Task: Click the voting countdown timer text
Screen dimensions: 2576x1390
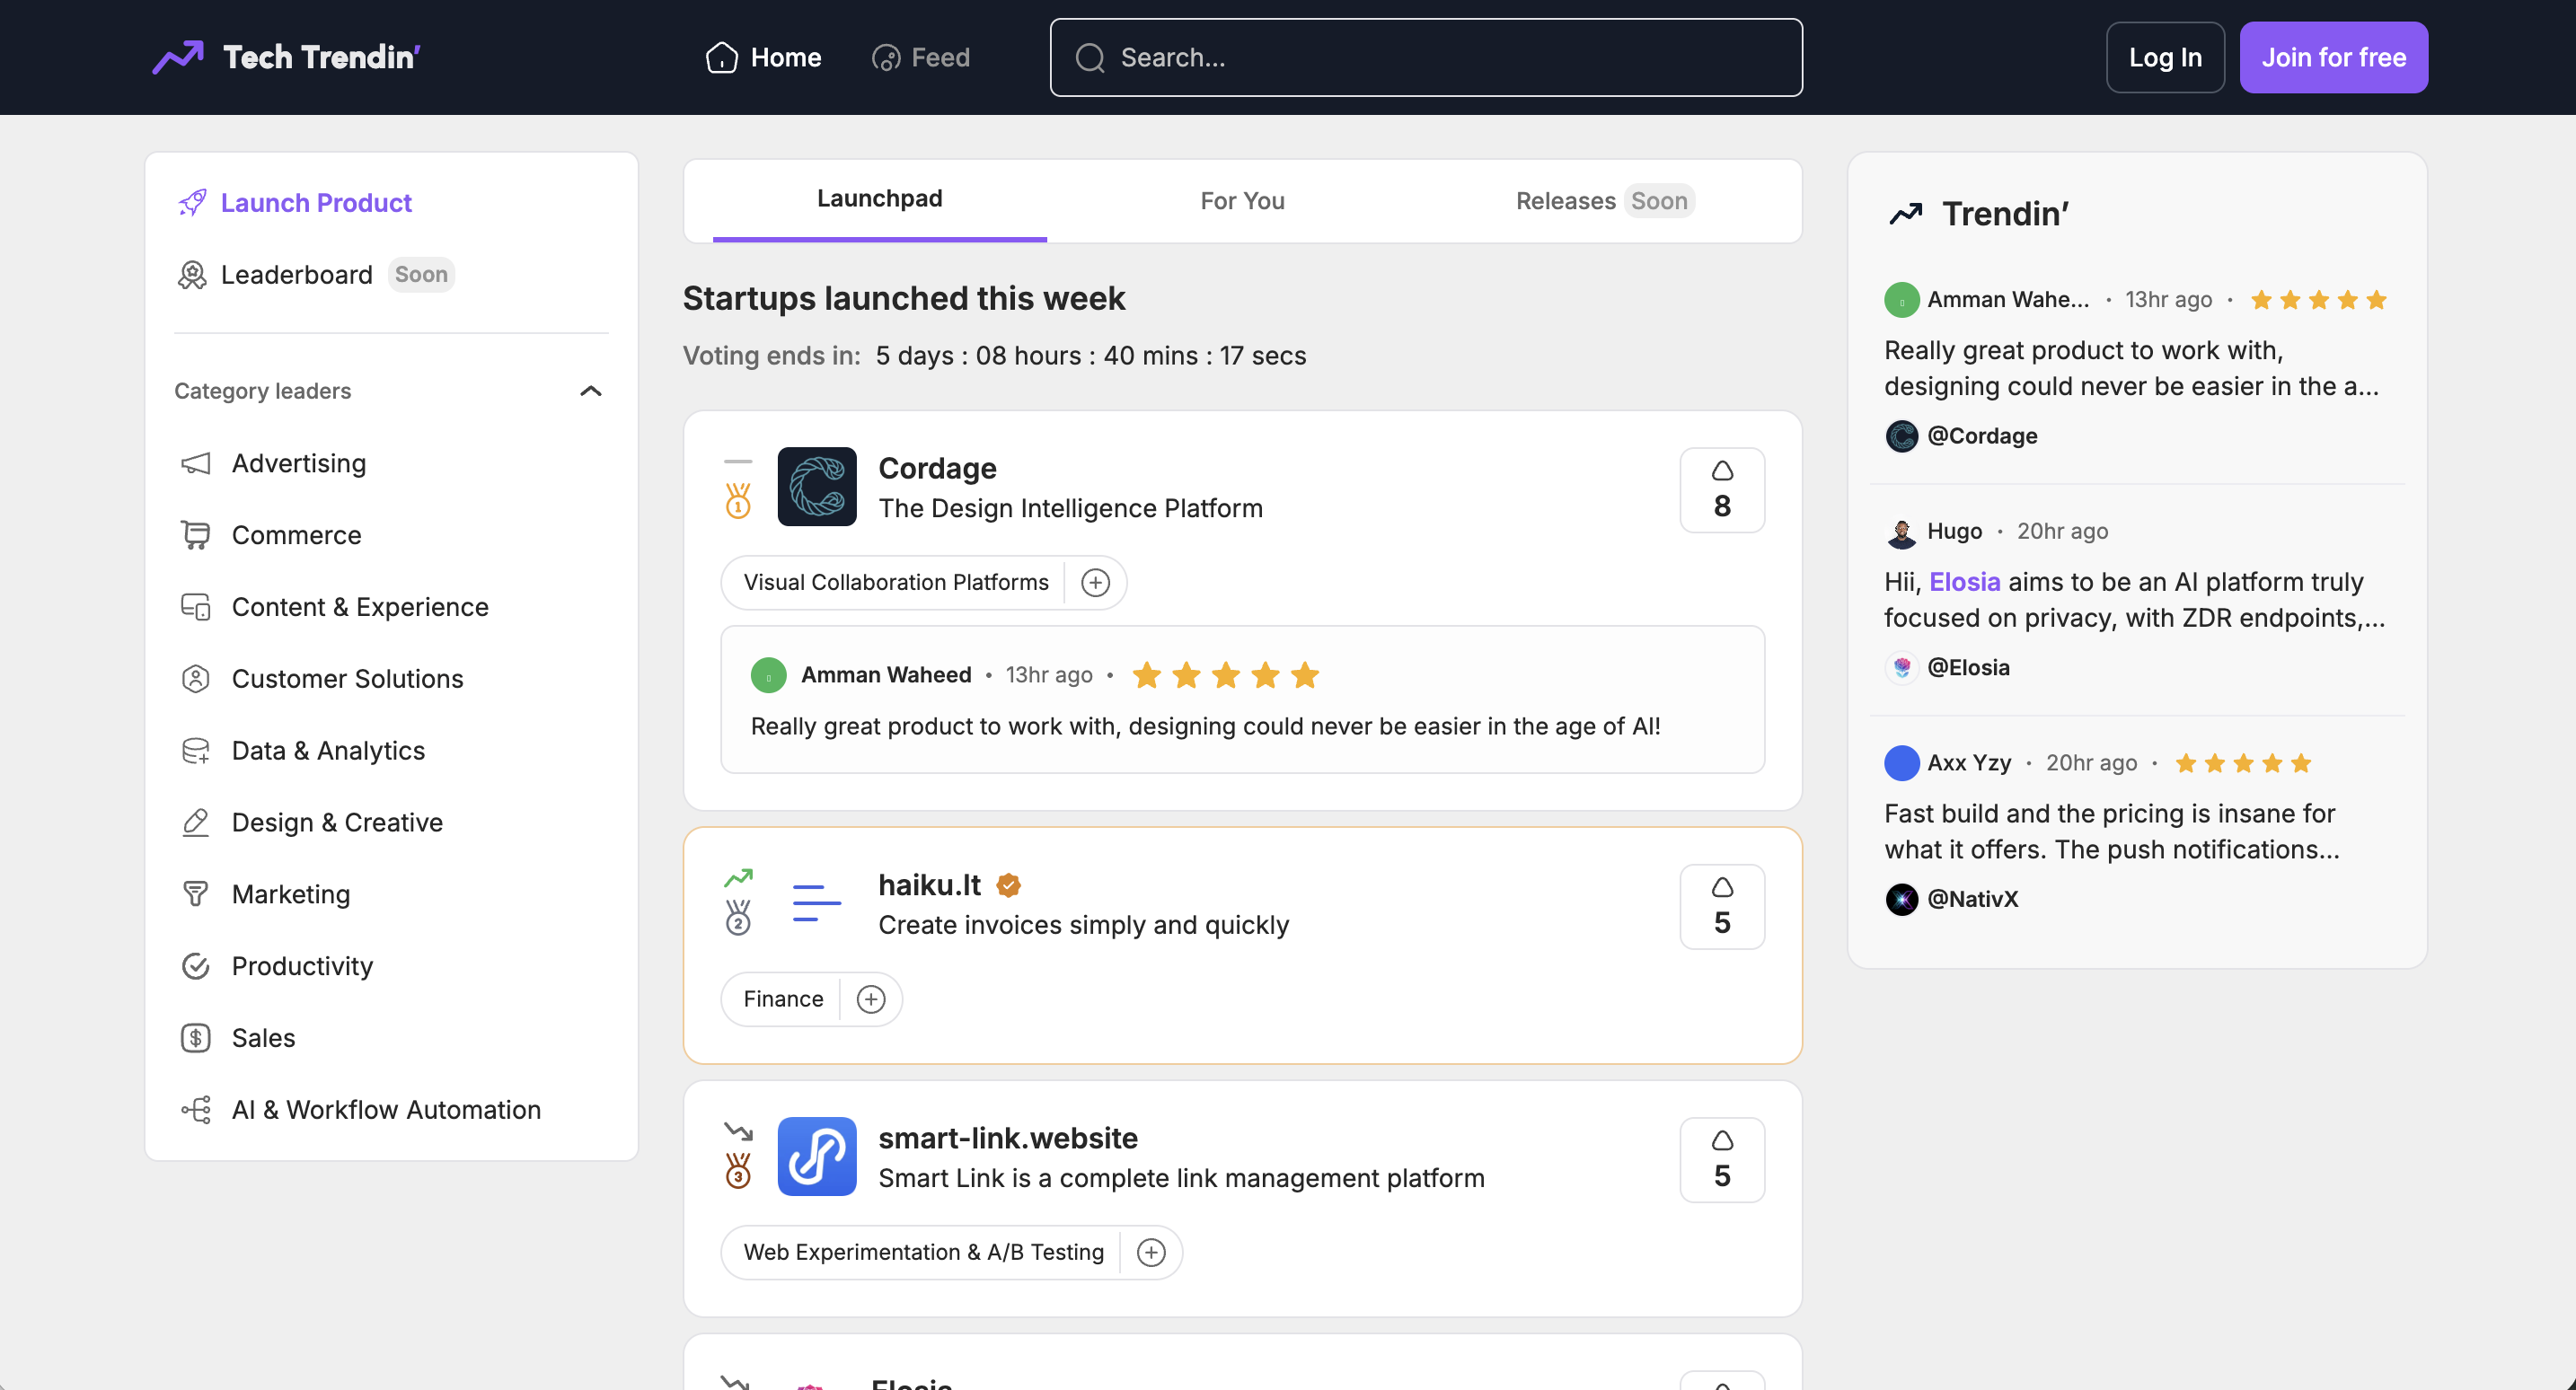Action: point(1090,357)
